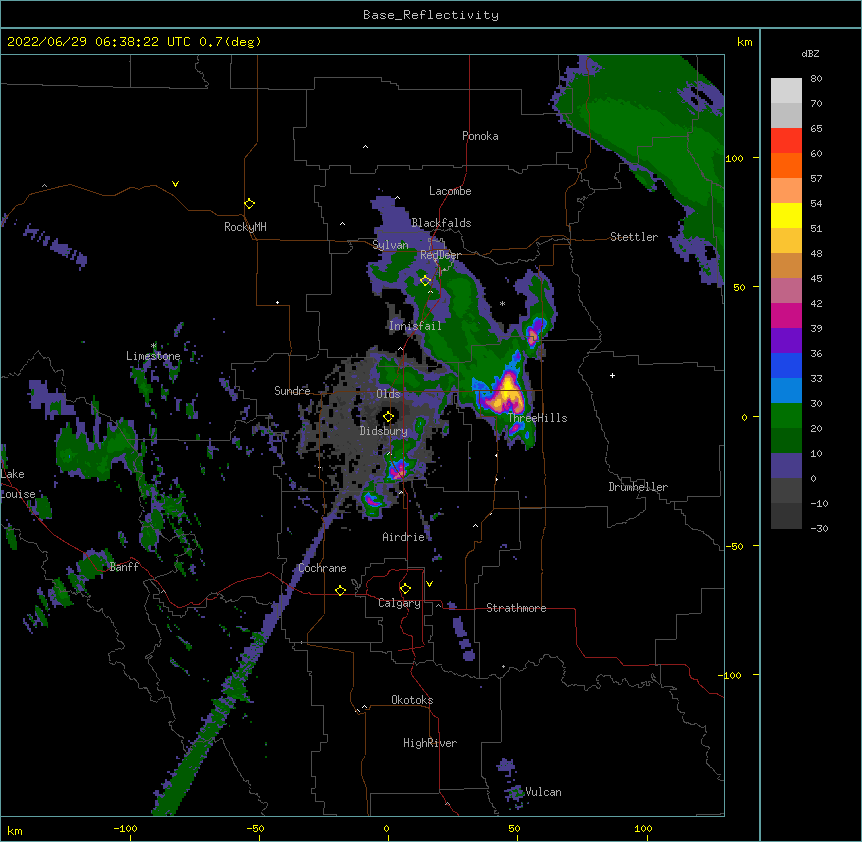The width and height of the screenshot is (862, 842).
Task: Click the intense yellow storm core near ThreeHills
Action: click(x=506, y=395)
